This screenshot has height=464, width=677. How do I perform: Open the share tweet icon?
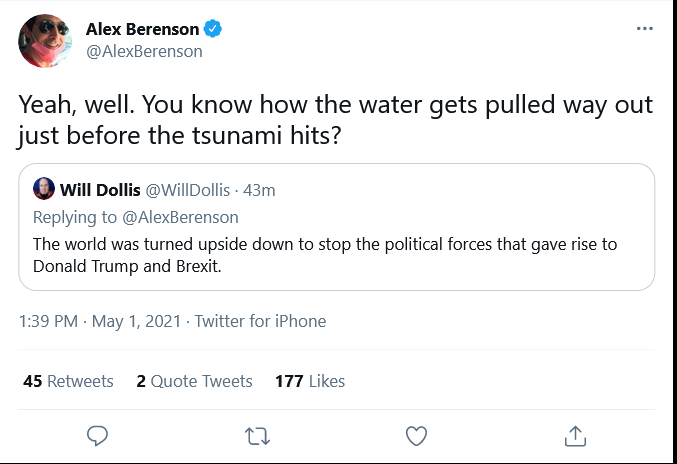pyautogui.click(x=576, y=436)
